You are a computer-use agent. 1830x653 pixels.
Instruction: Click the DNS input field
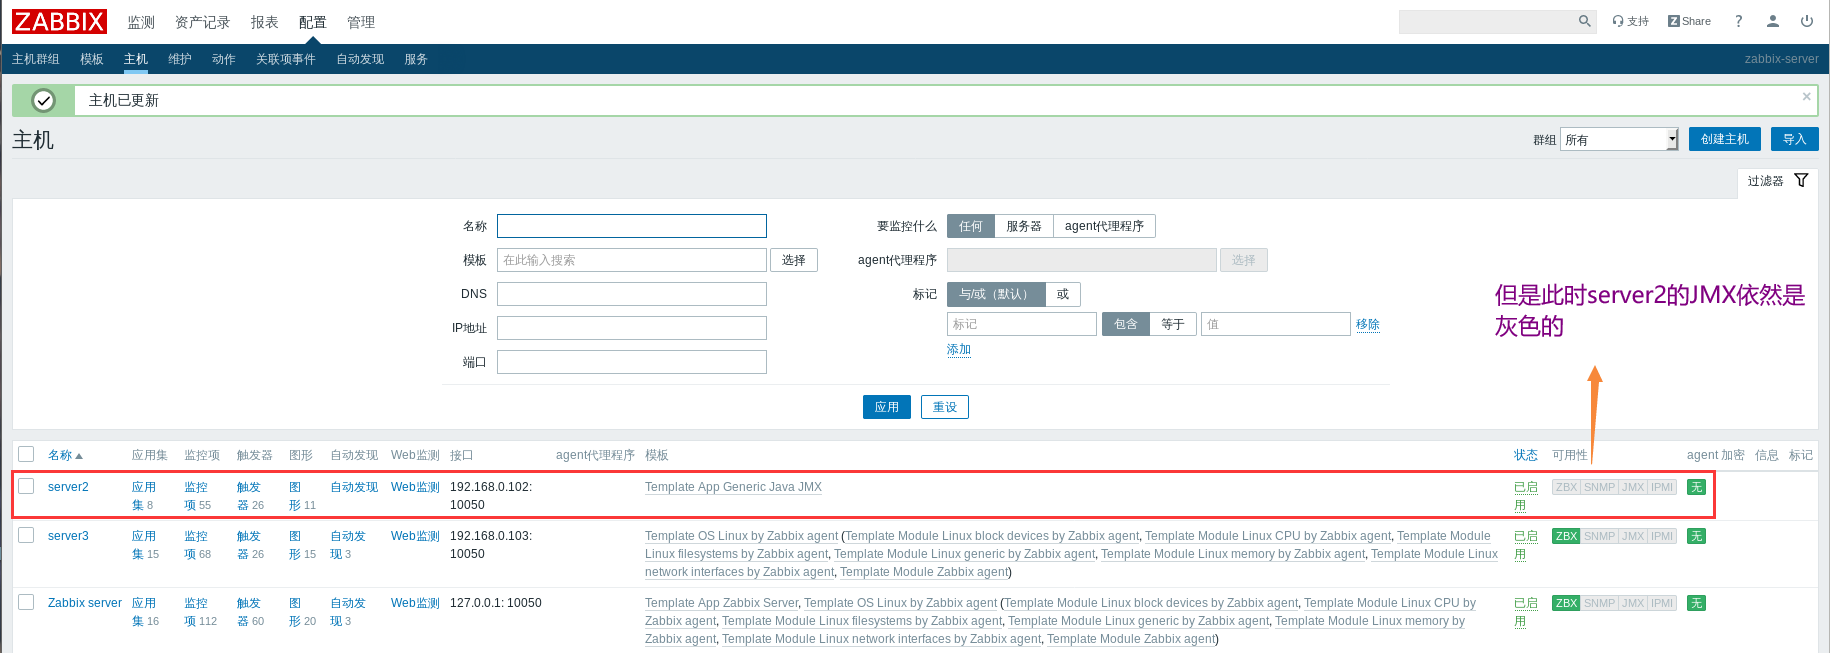pyautogui.click(x=632, y=294)
